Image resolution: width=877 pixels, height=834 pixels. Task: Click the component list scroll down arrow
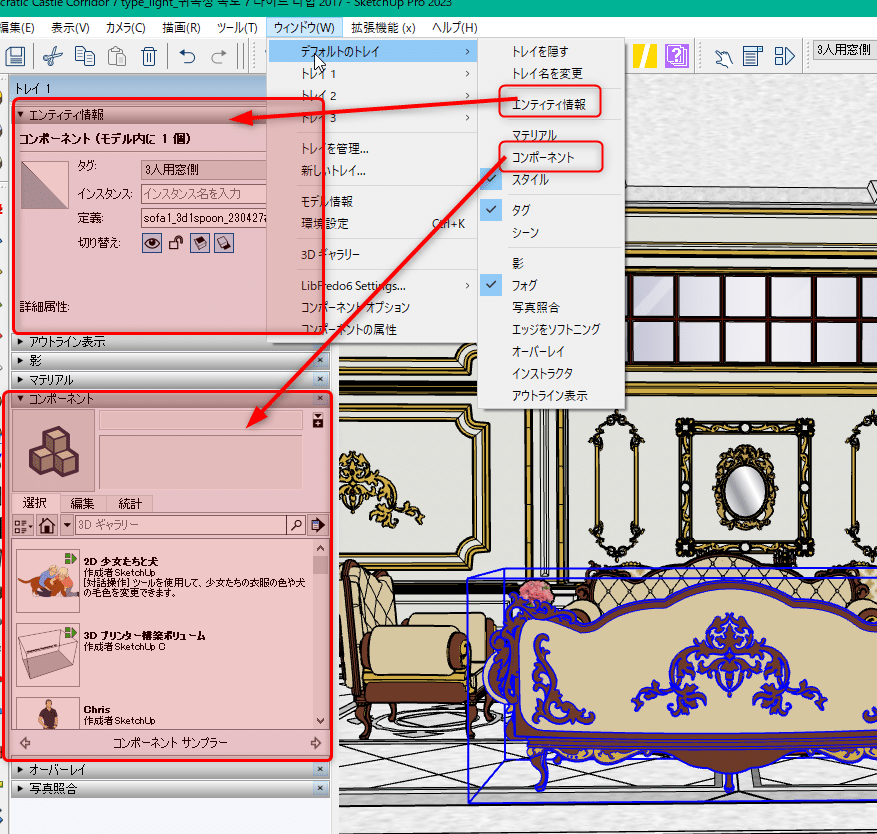(320, 720)
